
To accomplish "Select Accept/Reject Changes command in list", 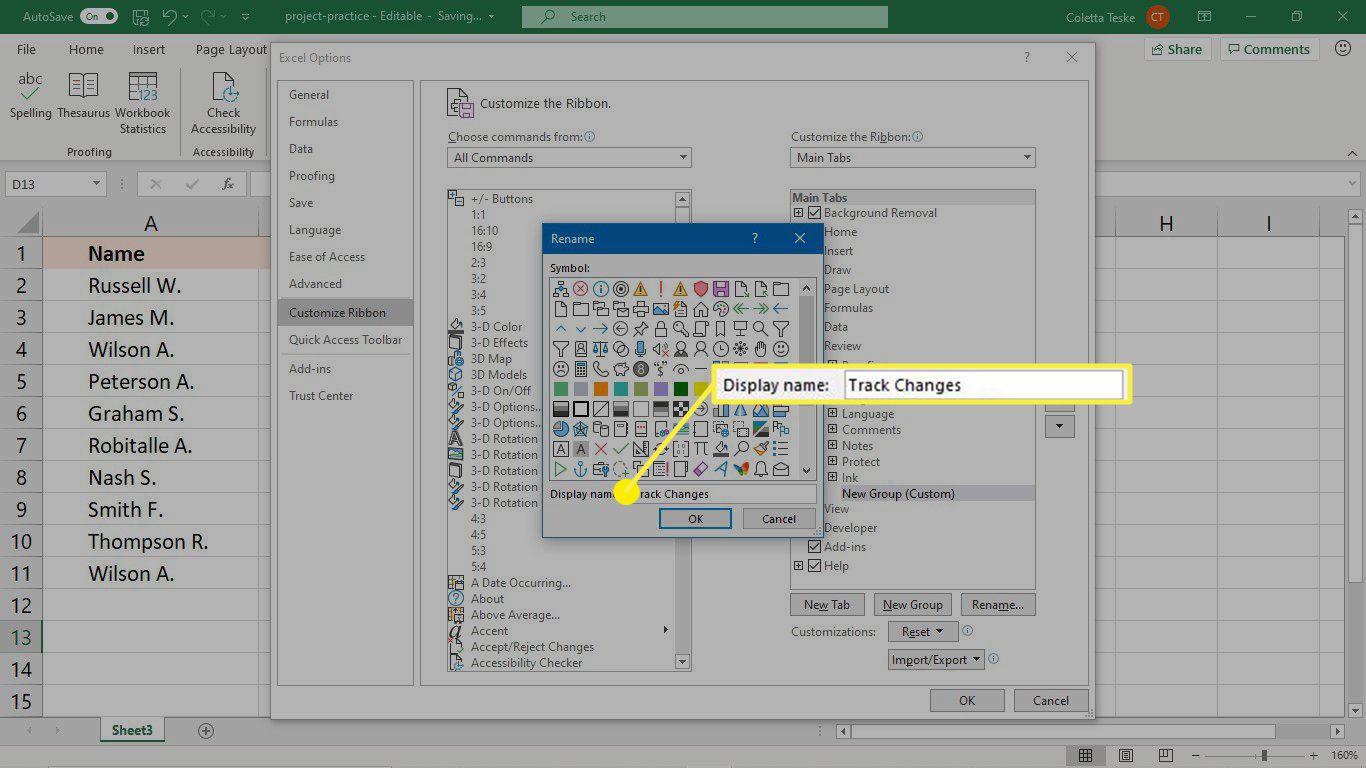I will 532,647.
